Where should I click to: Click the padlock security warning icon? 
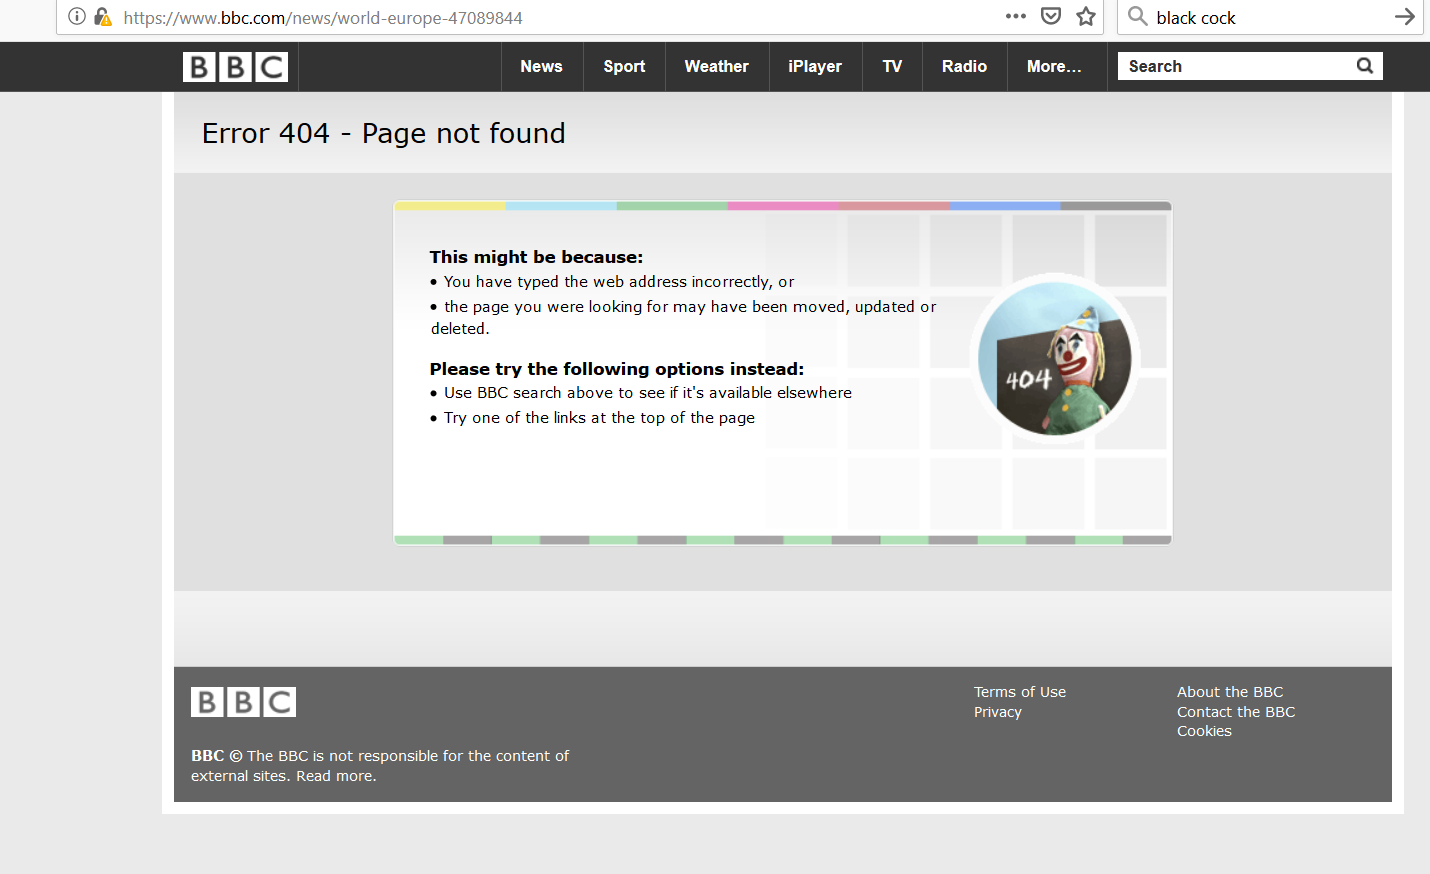[x=103, y=17]
